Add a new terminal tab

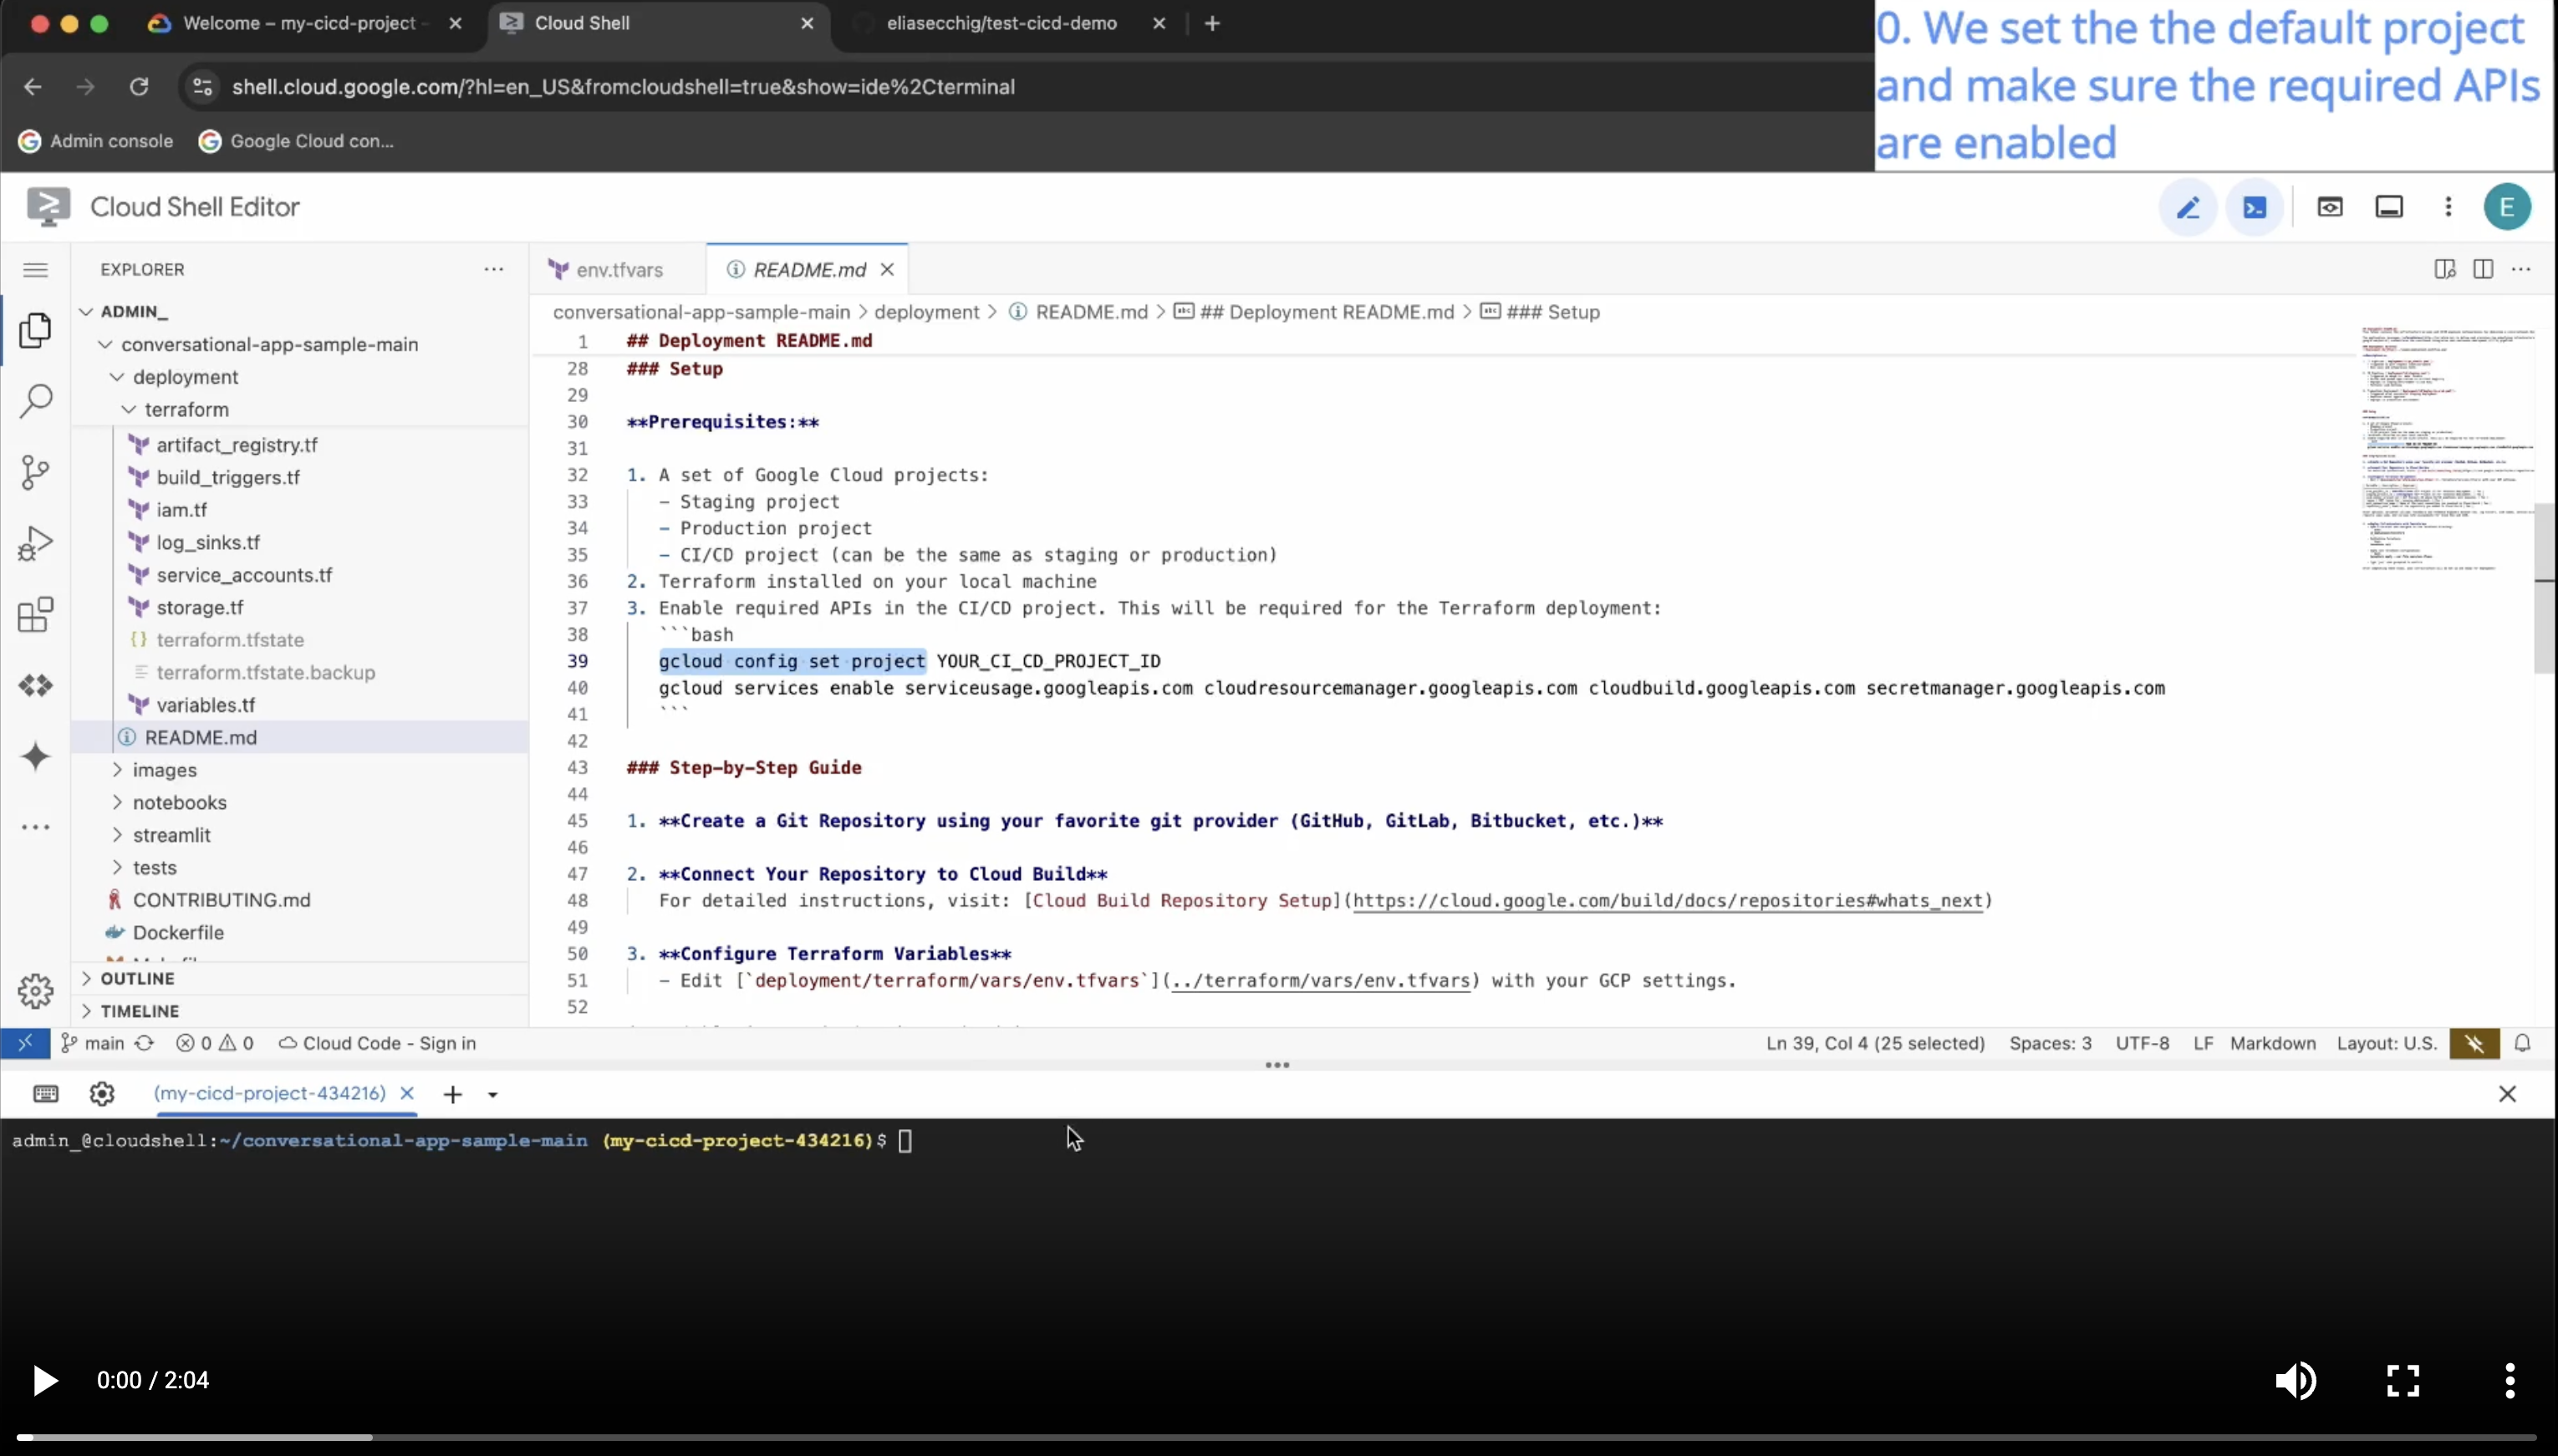[x=453, y=1095]
